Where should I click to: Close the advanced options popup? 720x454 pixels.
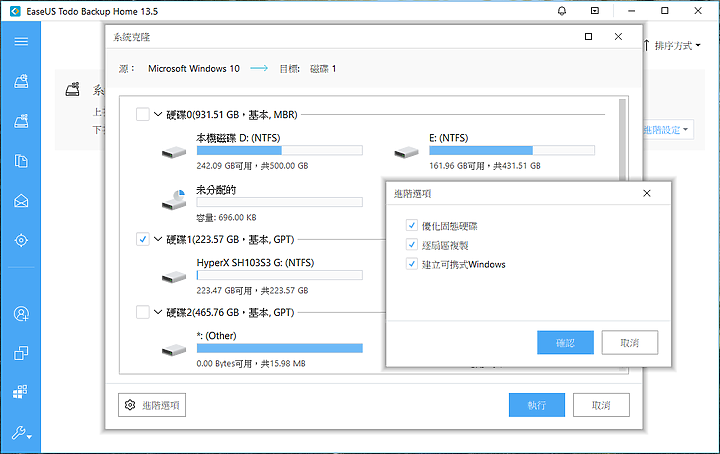(647, 193)
